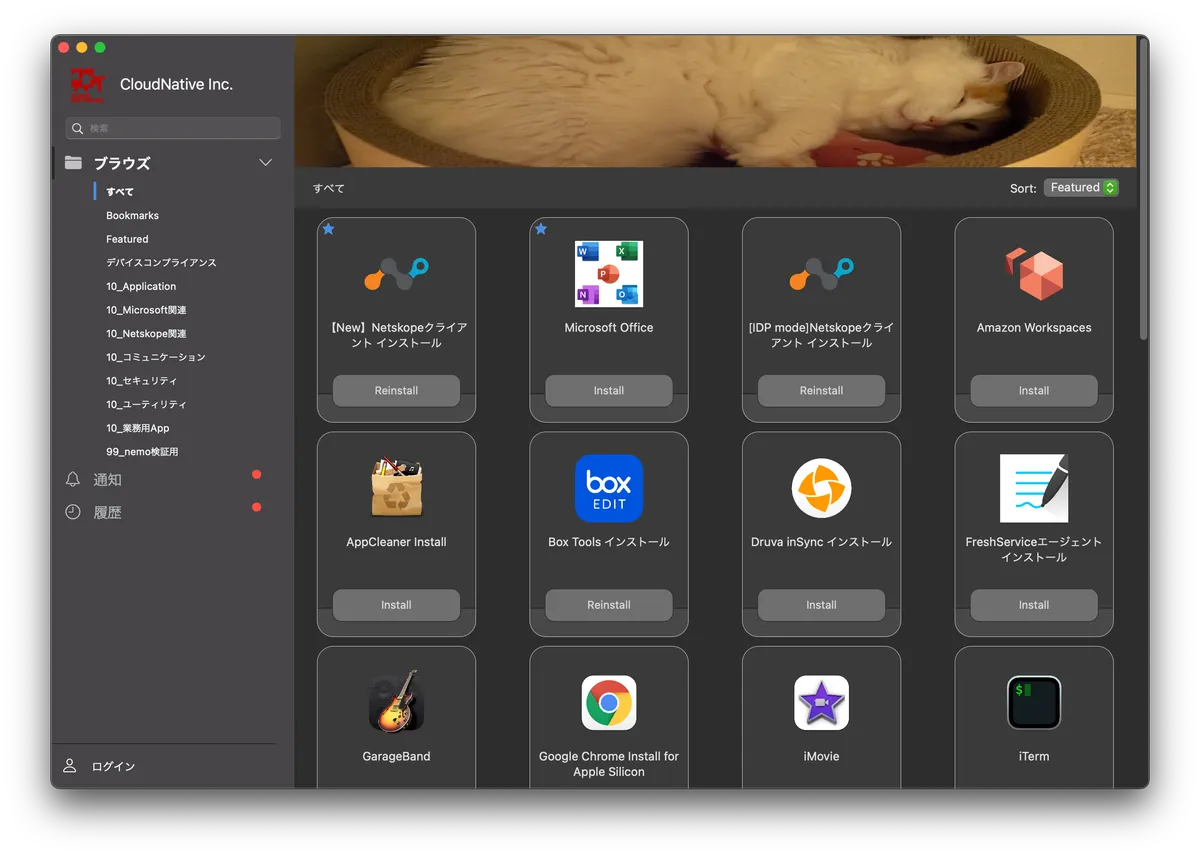Image resolution: width=1200 pixels, height=856 pixels.
Task: Click the search magnifier icon
Action: 77,129
